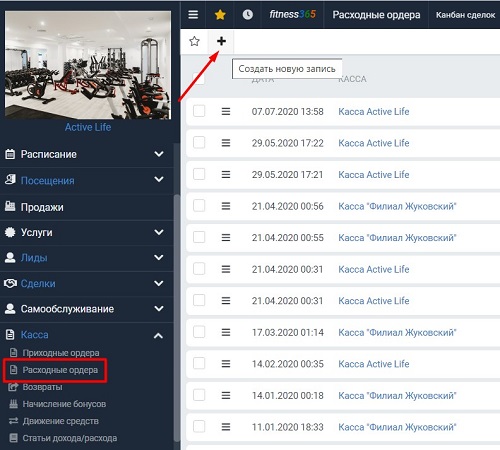Viewport: 500px width, 450px height.
Task: Expand the Посещения section chevron
Action: [159, 179]
